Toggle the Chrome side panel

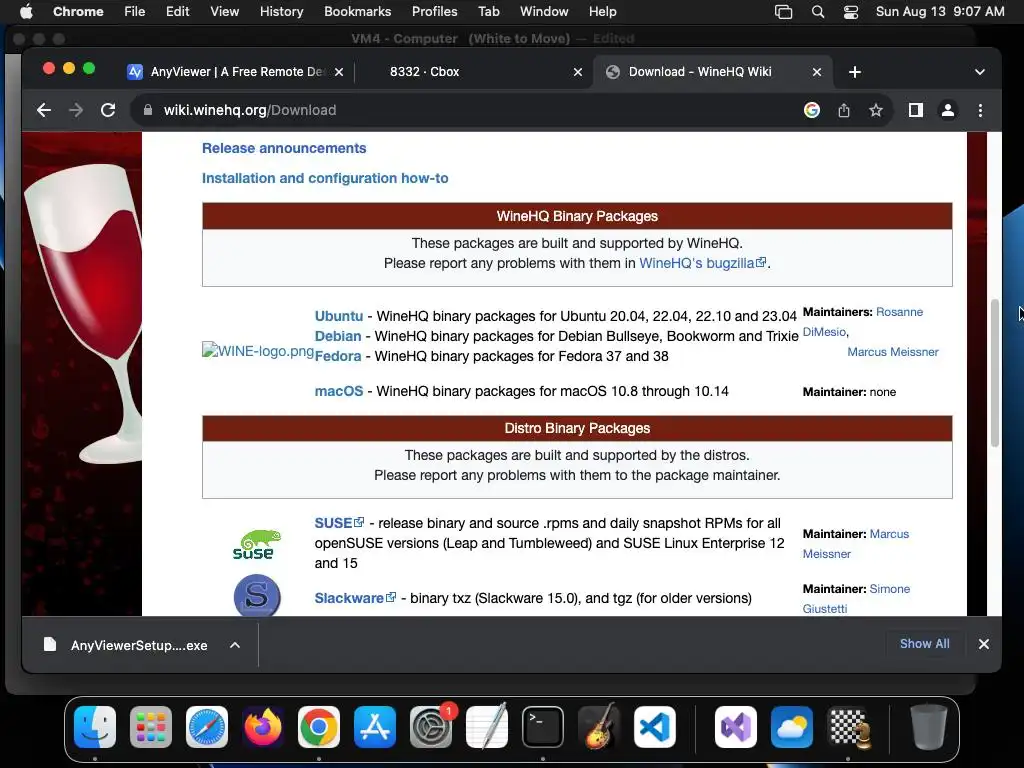pos(916,110)
